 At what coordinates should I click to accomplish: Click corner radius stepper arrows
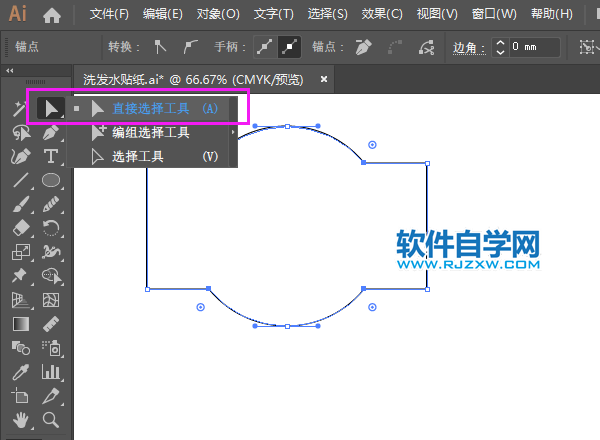[500, 47]
